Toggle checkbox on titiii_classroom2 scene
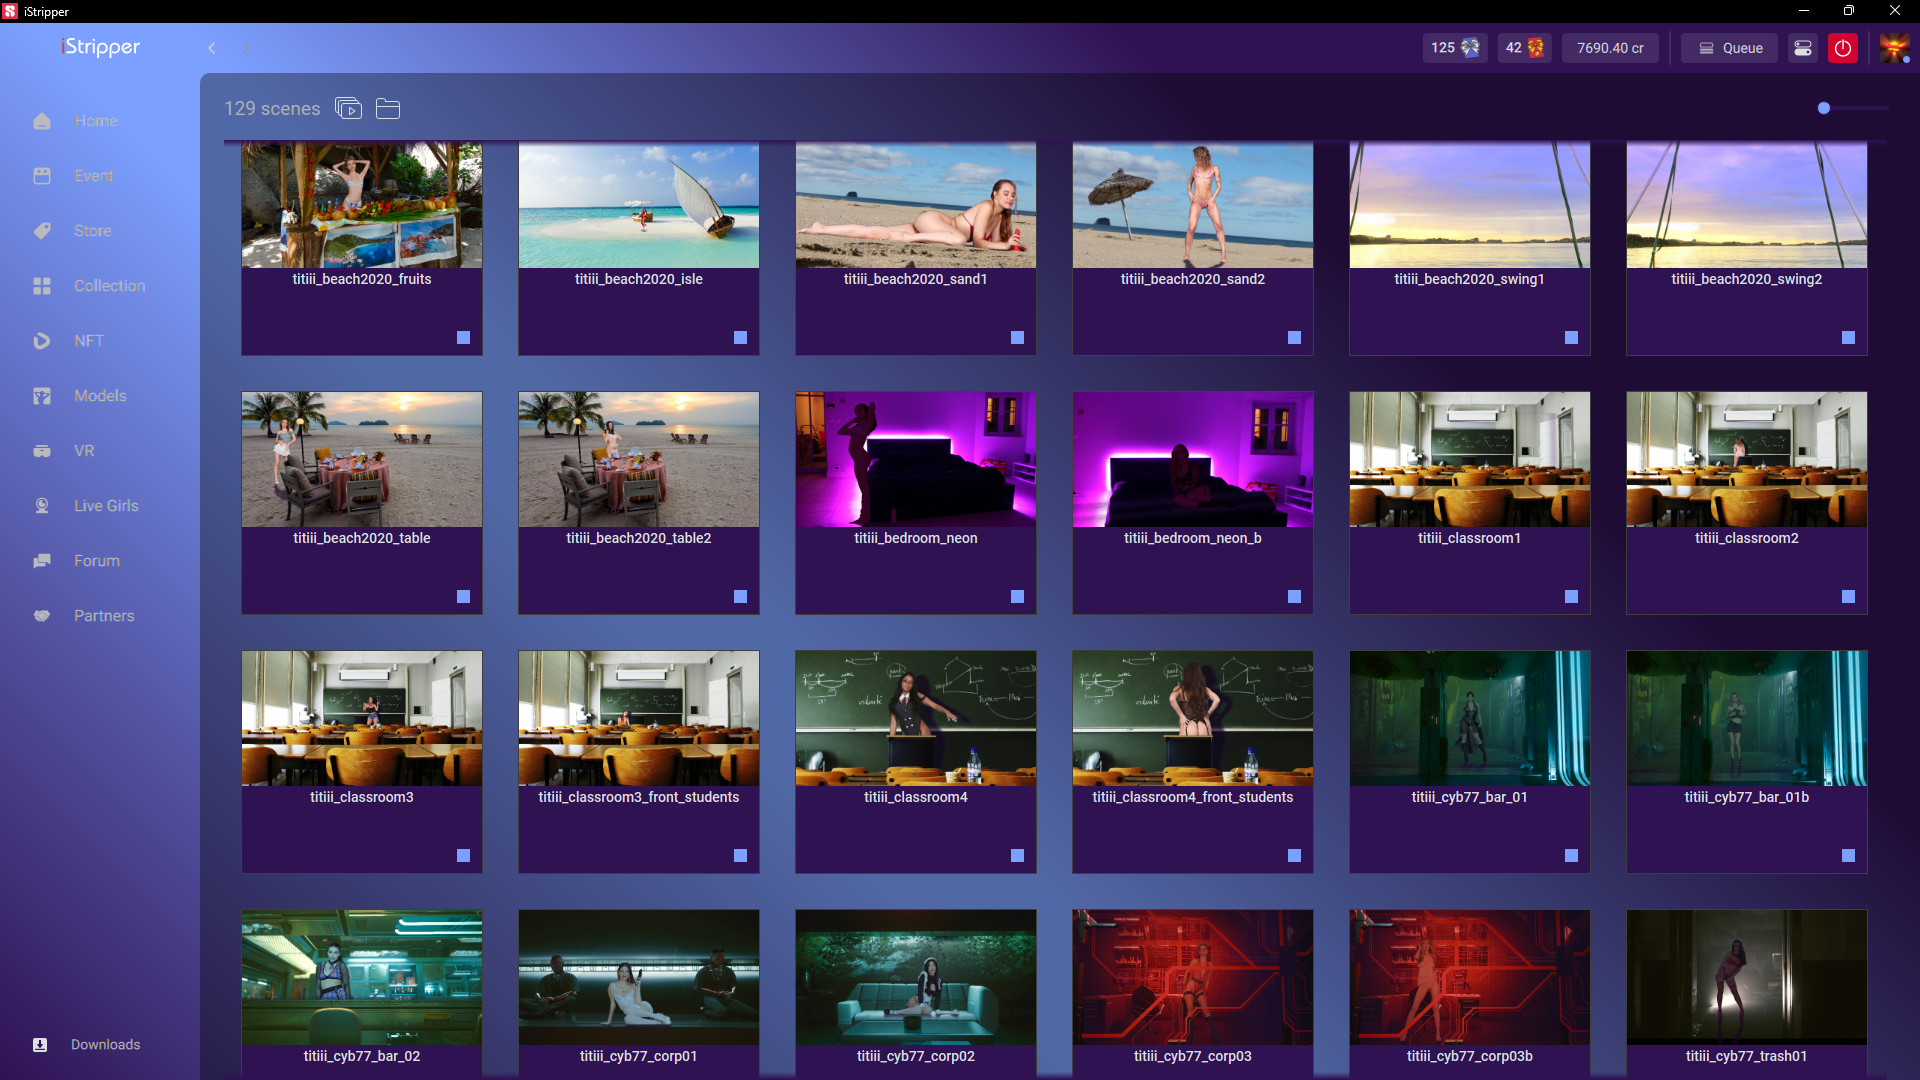This screenshot has width=1920, height=1080. click(1848, 597)
